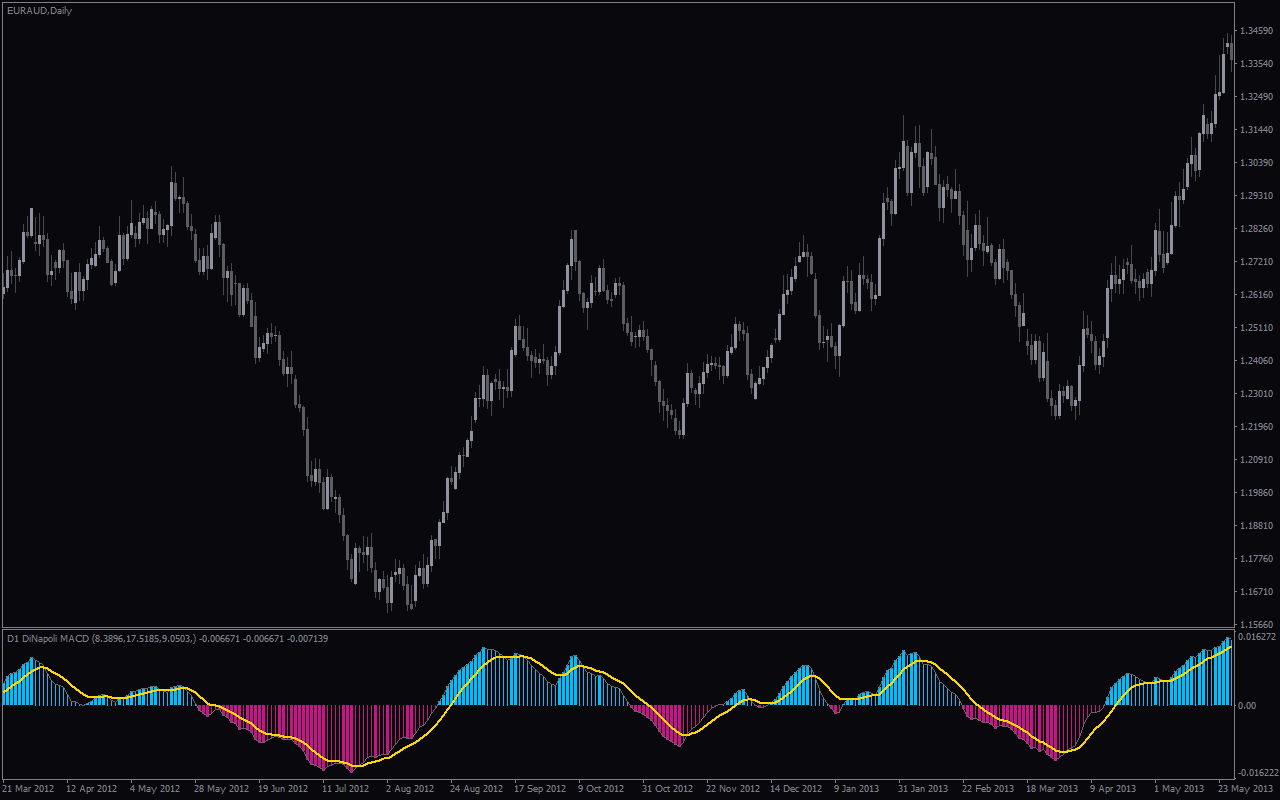Click the 17 Sep 2012 date label
The height and width of the screenshot is (800, 1280).
539,789
